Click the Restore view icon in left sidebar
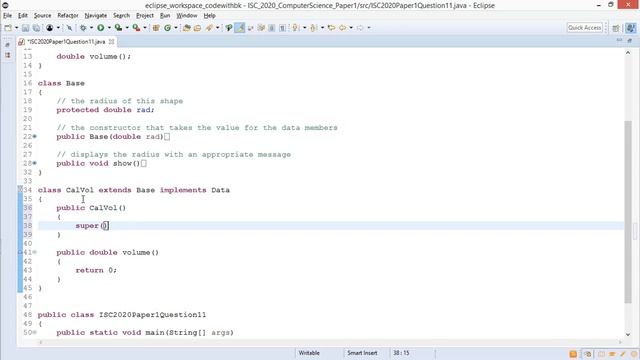The height and width of the screenshot is (360, 640). click(x=7, y=44)
